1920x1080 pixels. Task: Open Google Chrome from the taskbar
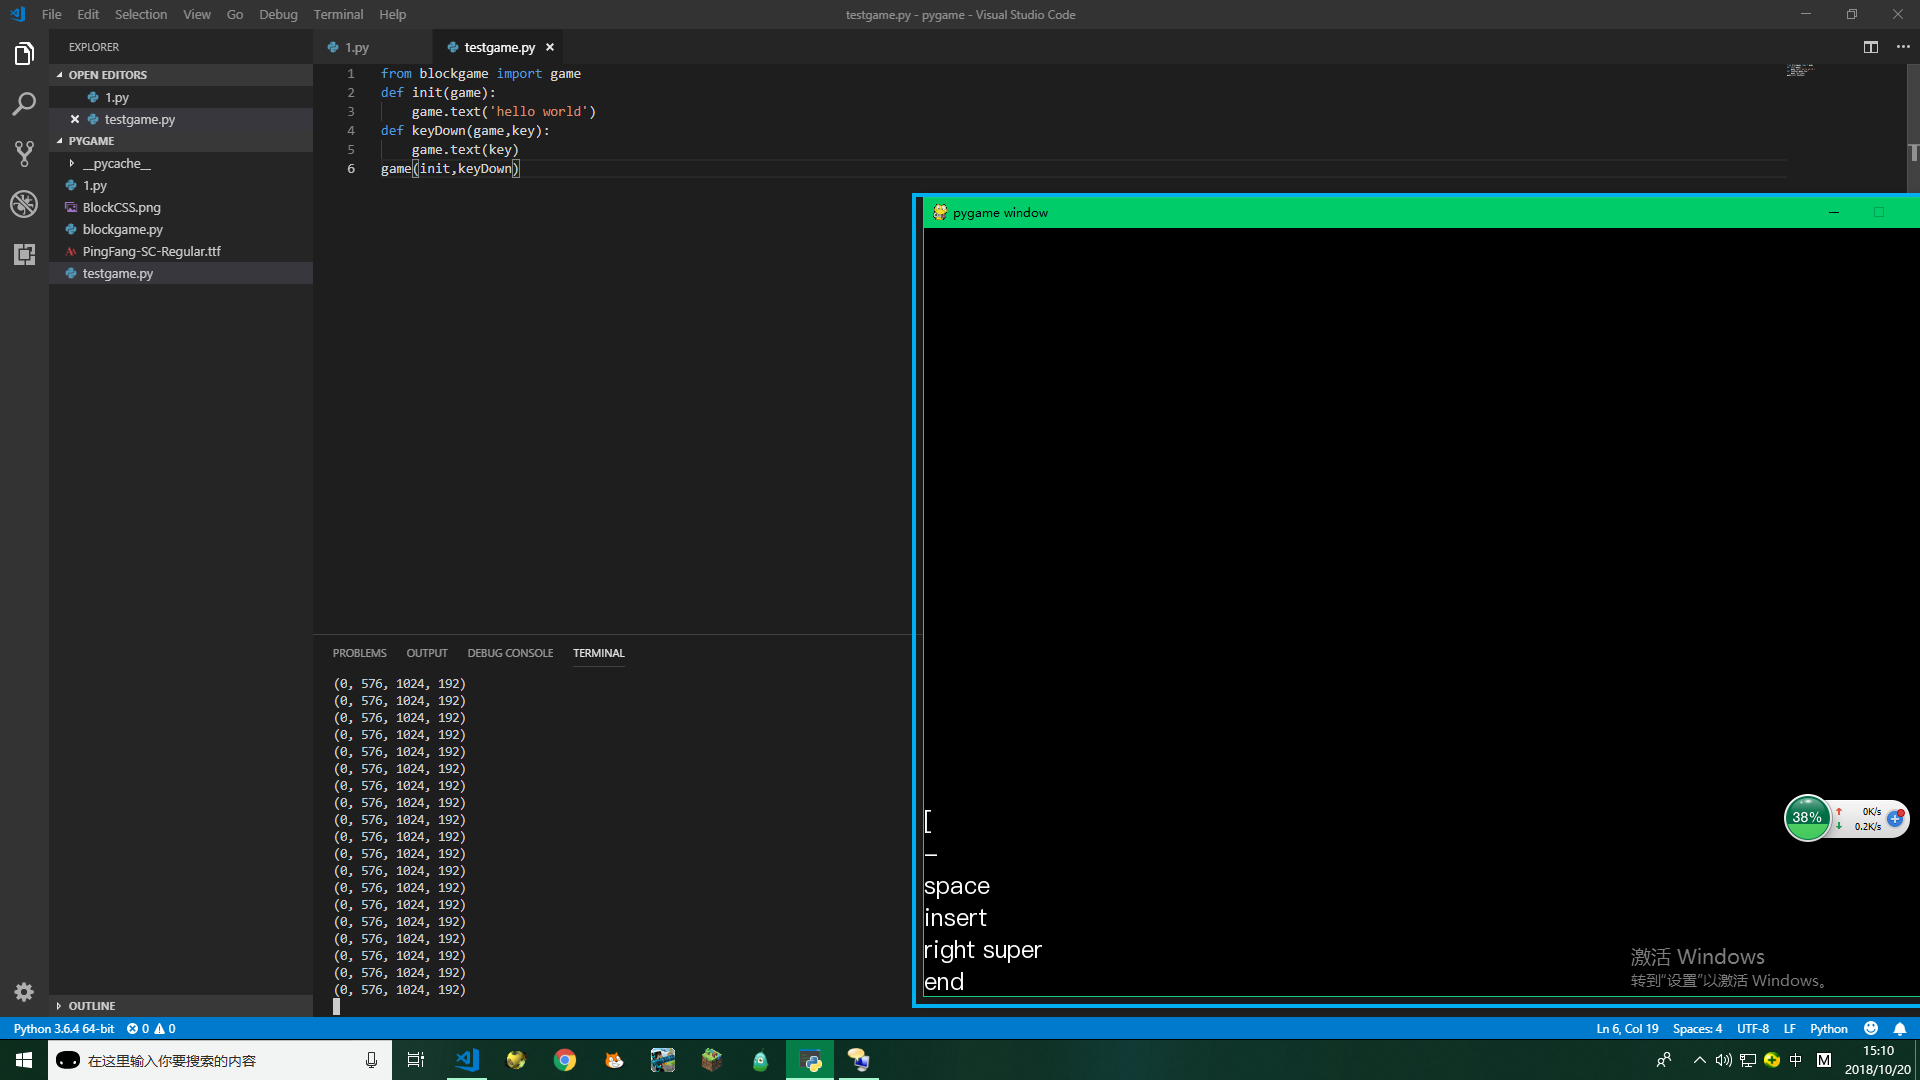click(565, 1060)
